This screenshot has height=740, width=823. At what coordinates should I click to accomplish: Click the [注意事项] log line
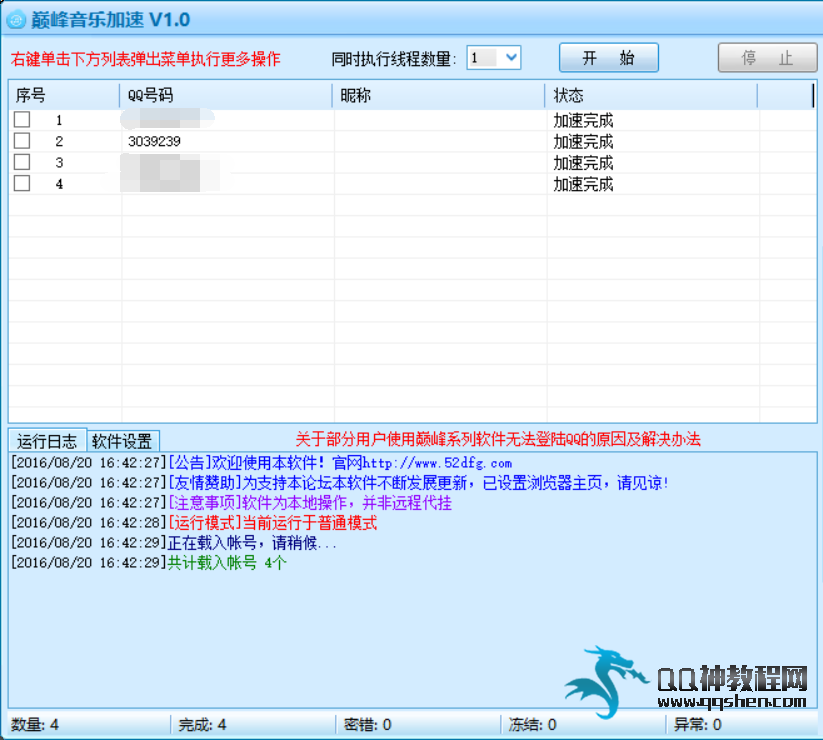pyautogui.click(x=231, y=503)
